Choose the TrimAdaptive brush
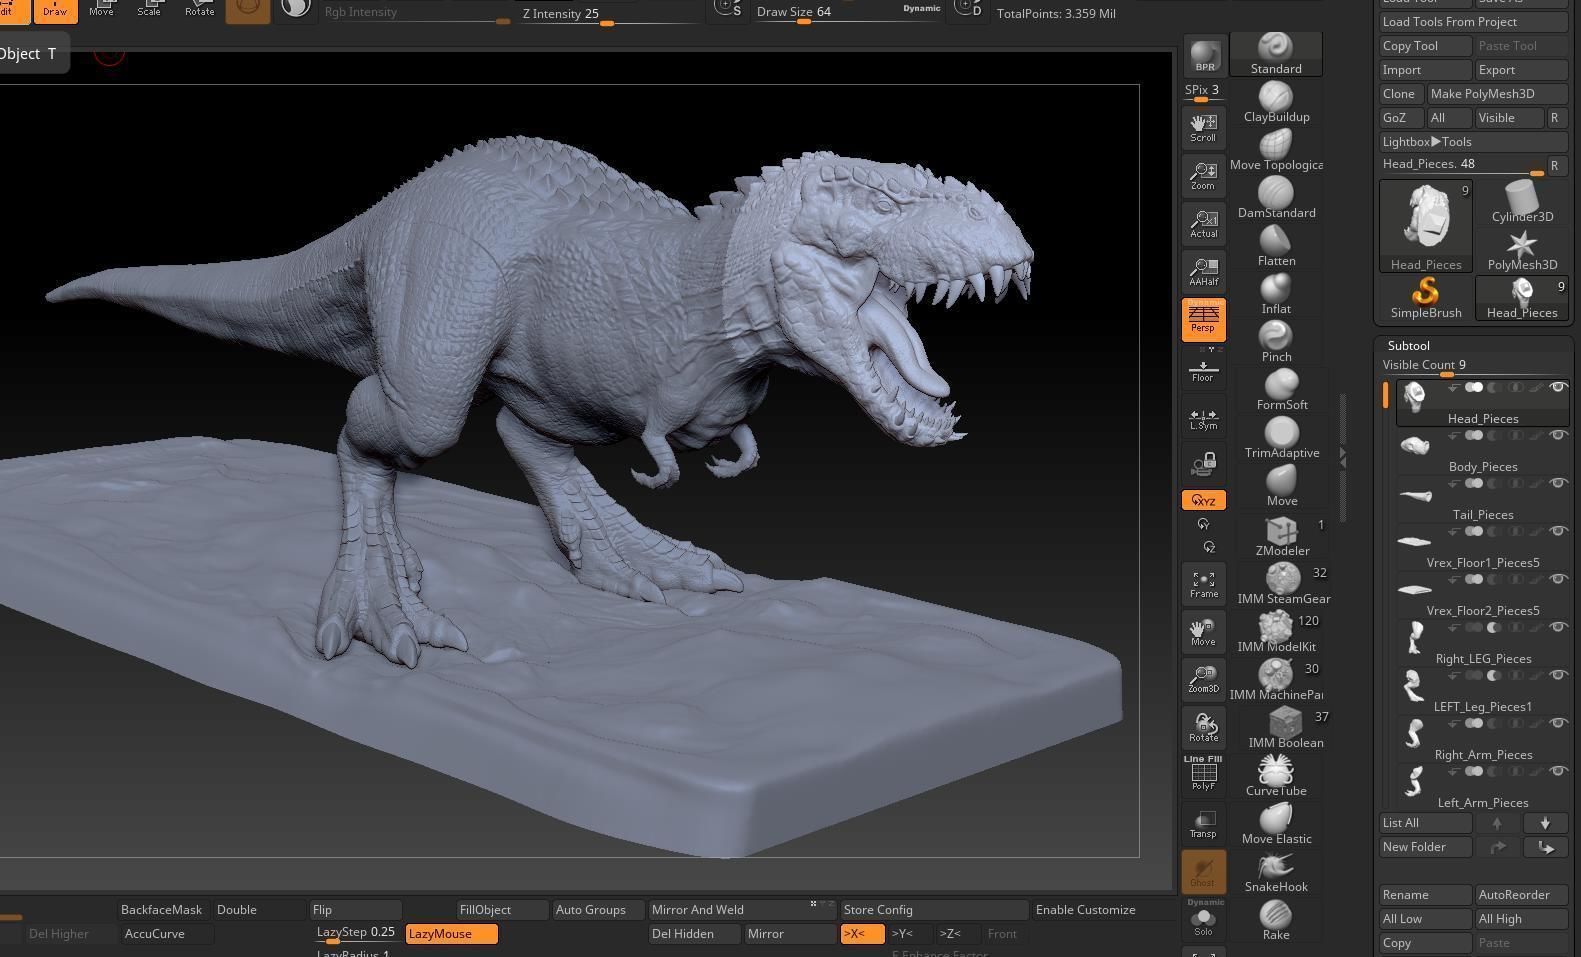1581x957 pixels. (1282, 438)
